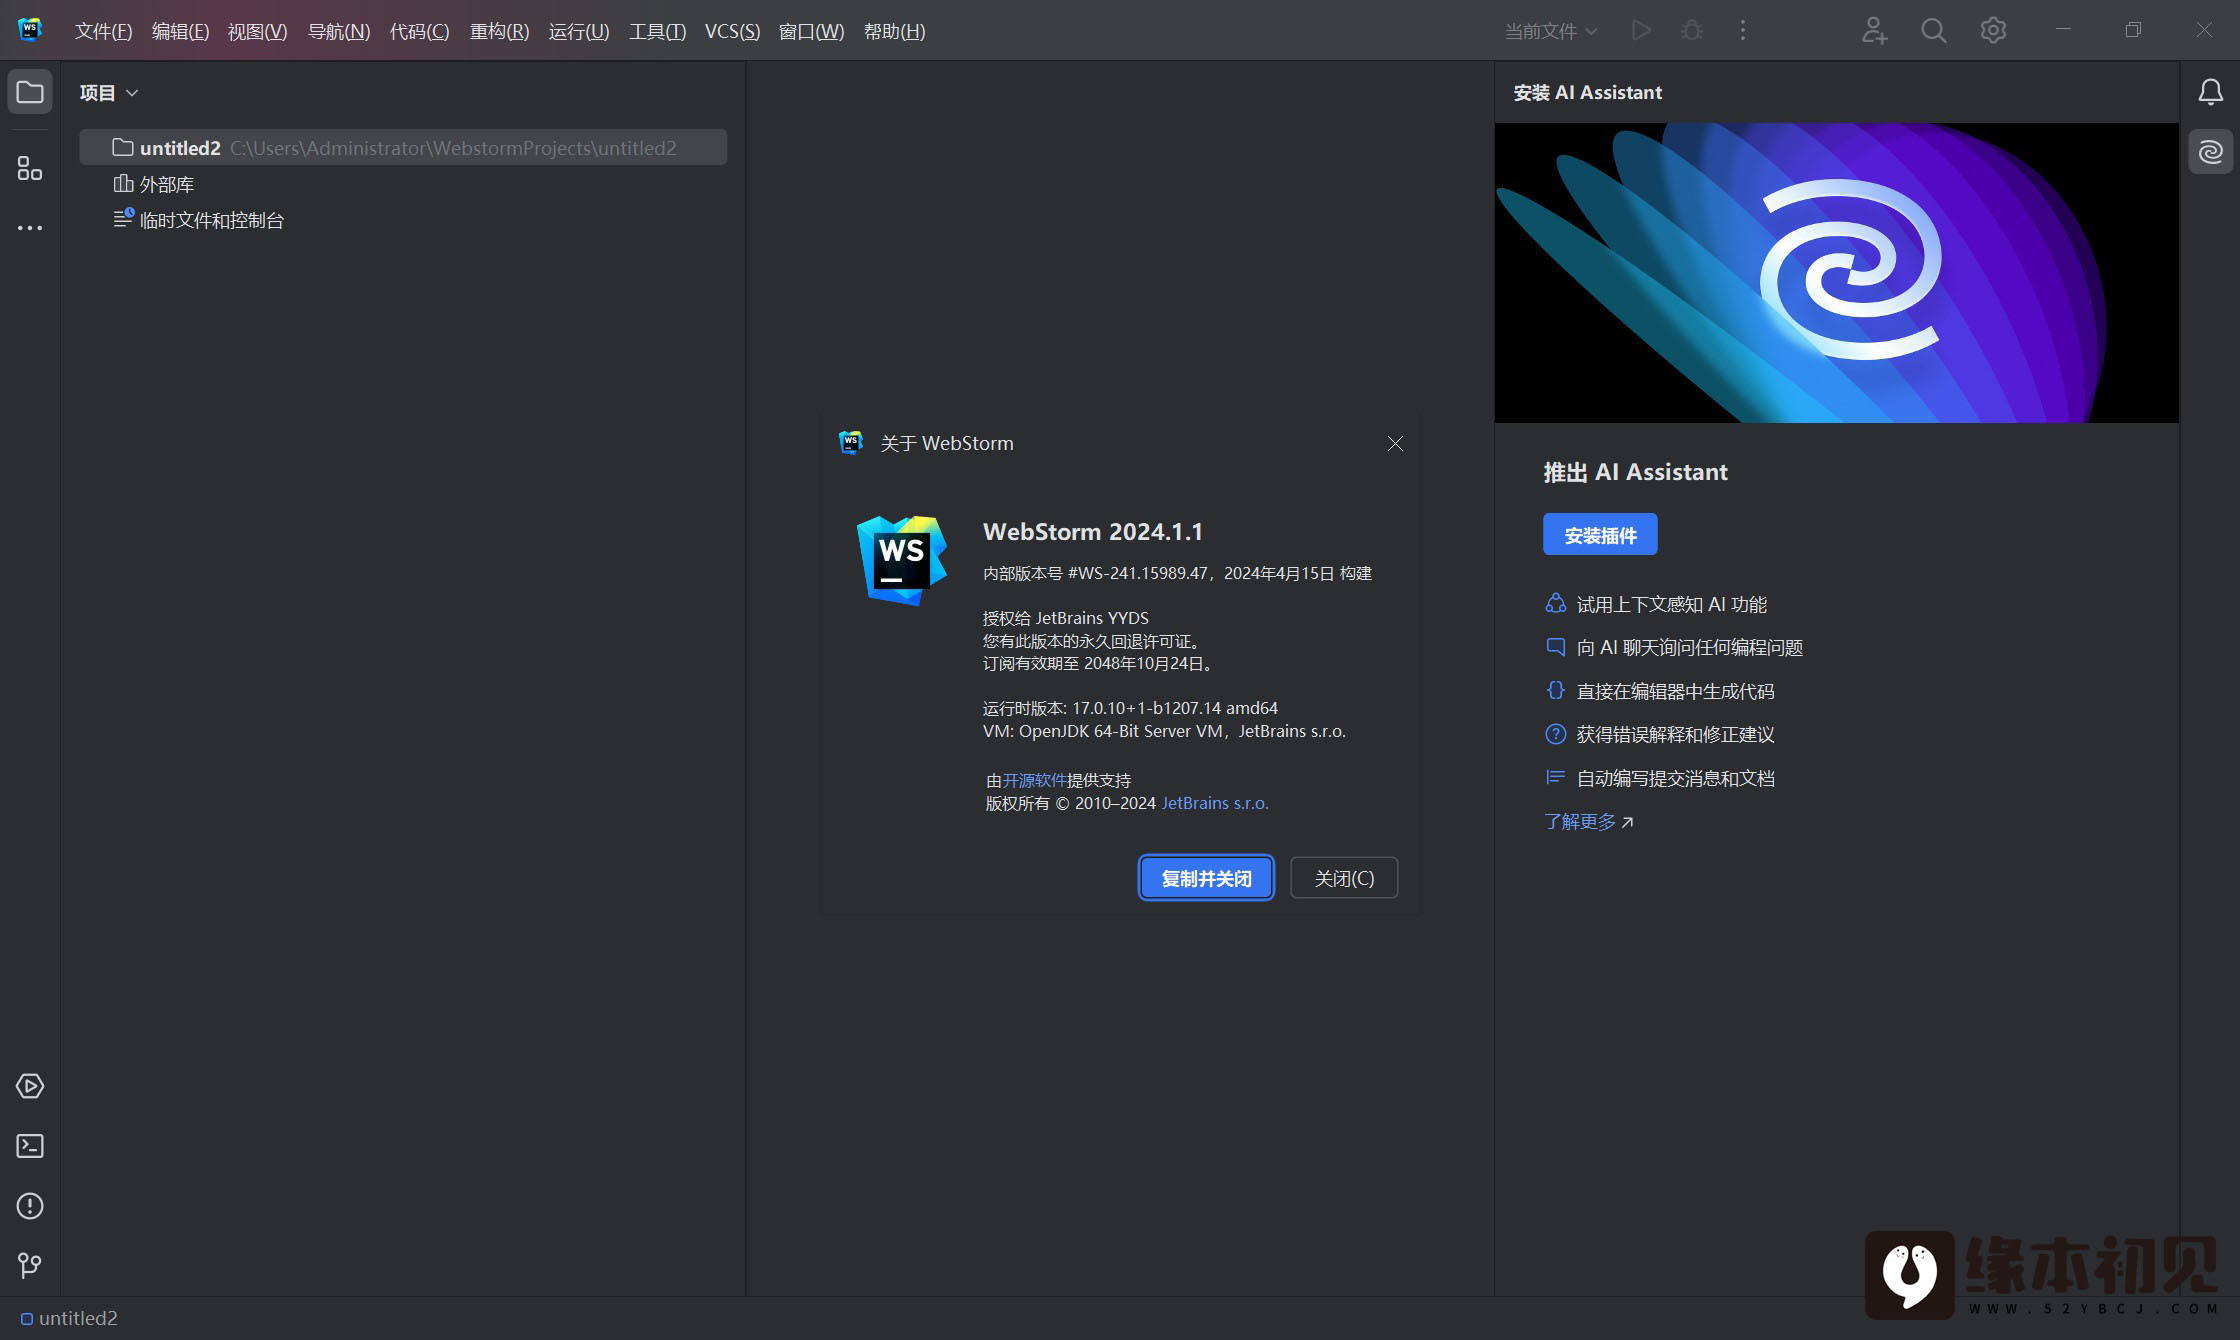
Task: Click the generate code braces icon
Action: pyautogui.click(x=1556, y=690)
